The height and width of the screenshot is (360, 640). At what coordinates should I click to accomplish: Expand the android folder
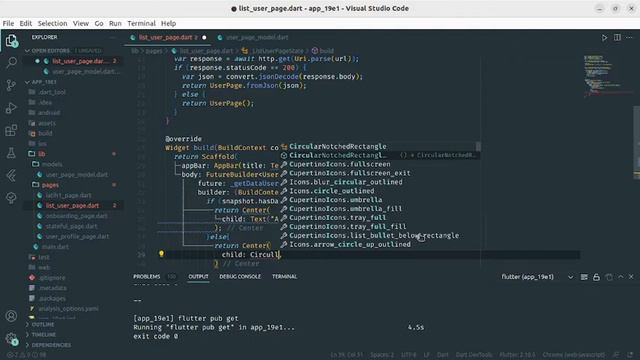coord(73,113)
